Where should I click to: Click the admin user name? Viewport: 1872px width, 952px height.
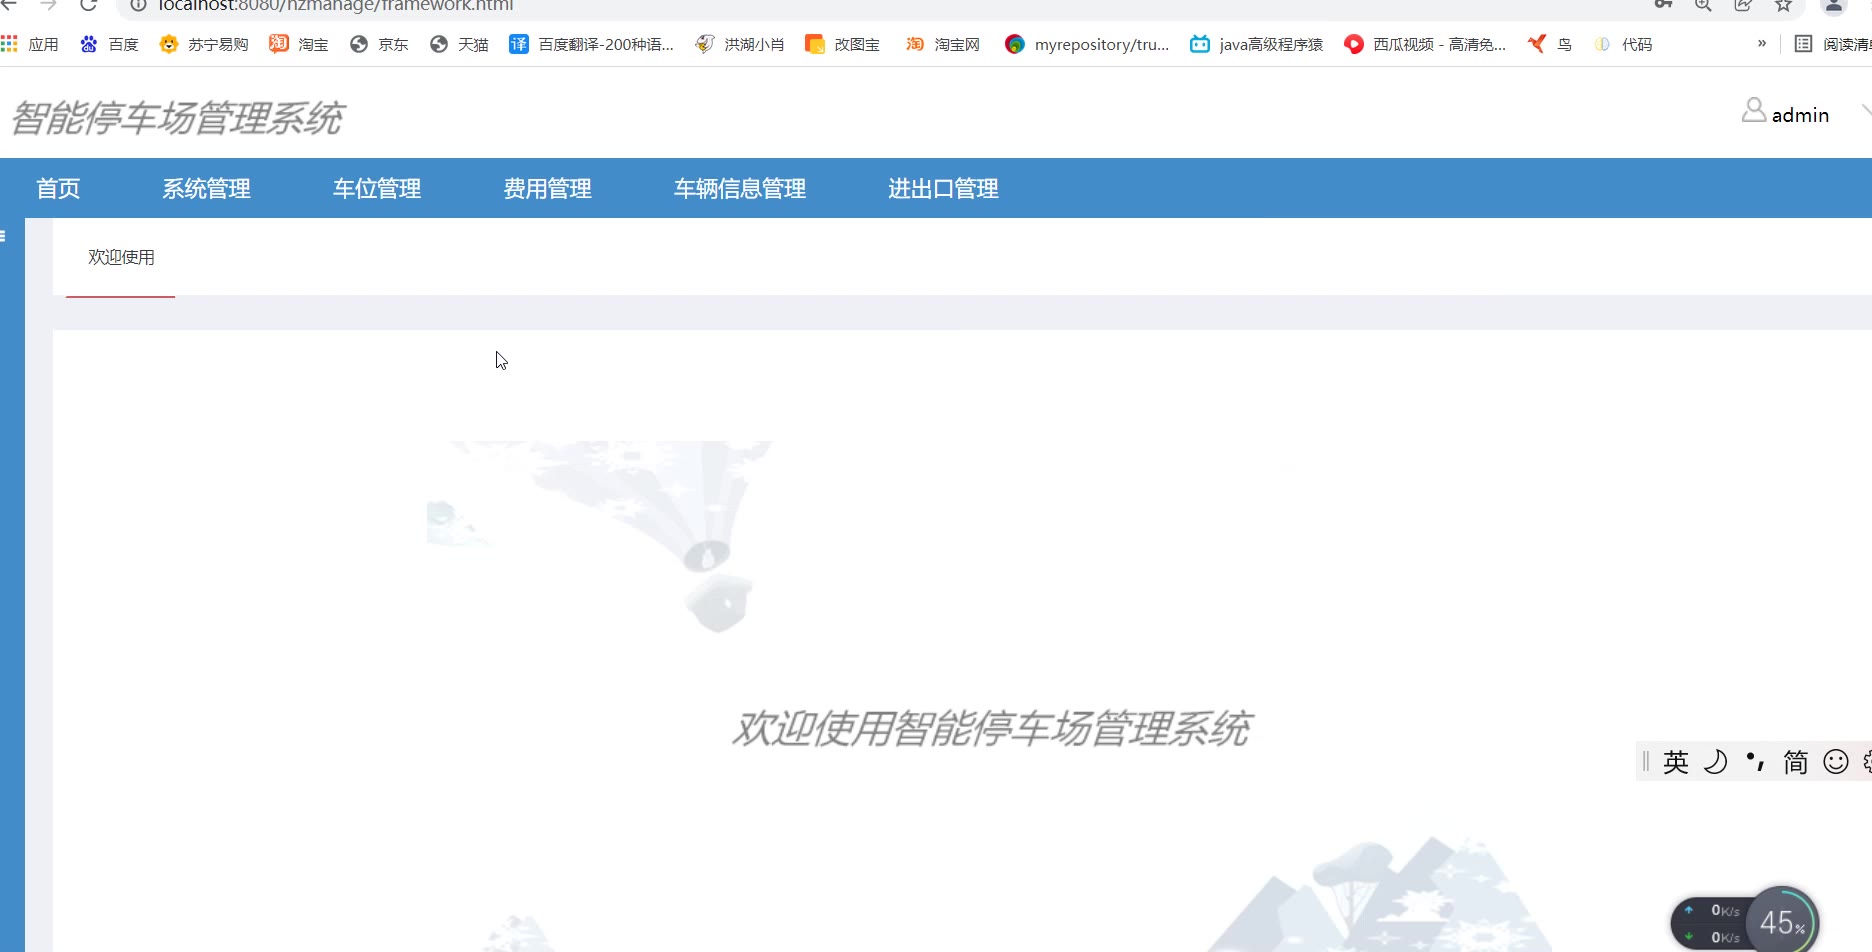point(1800,115)
